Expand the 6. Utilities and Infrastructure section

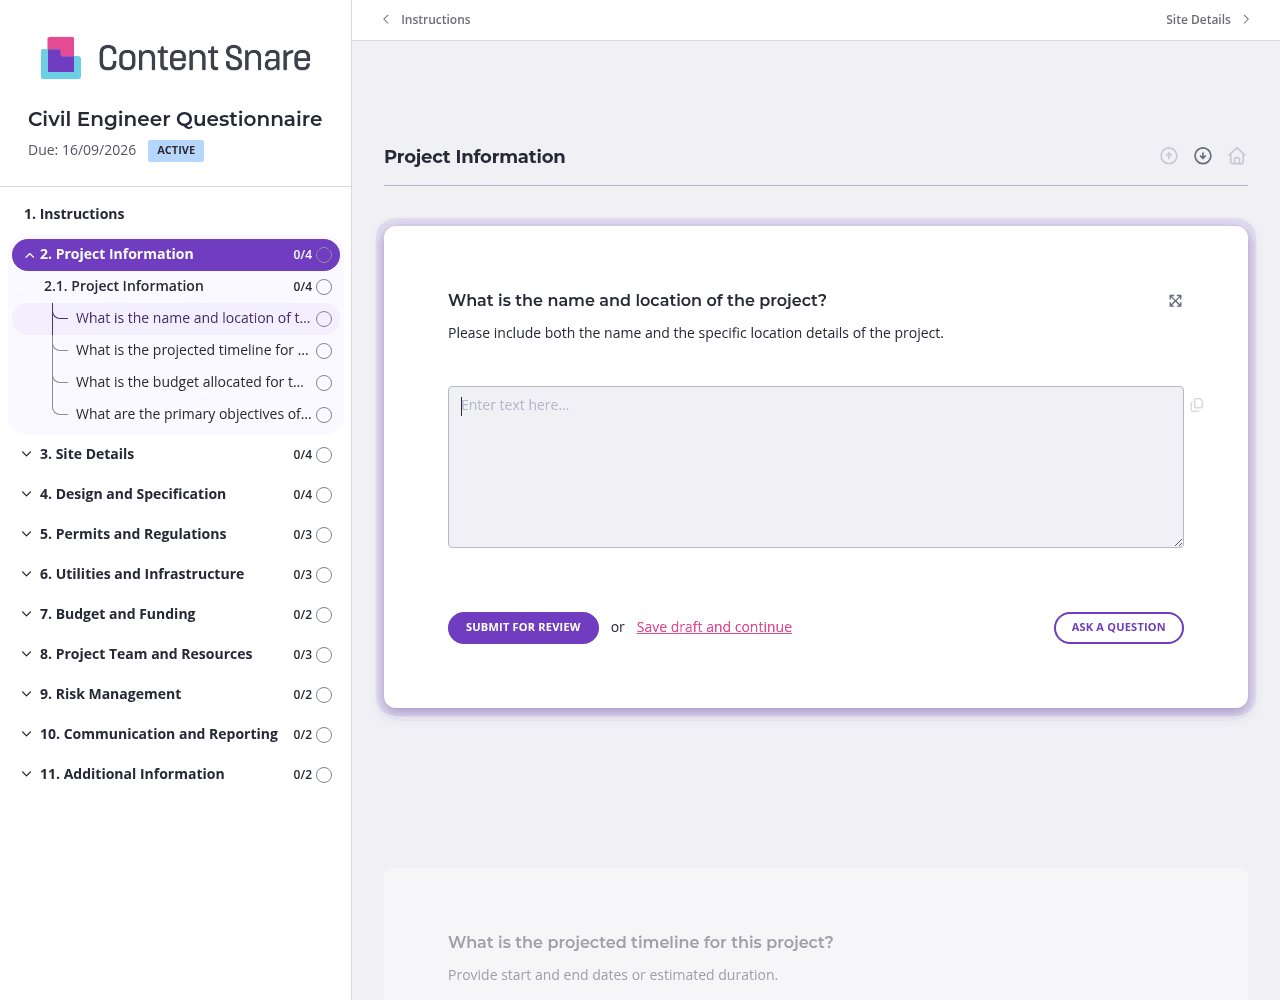click(27, 574)
